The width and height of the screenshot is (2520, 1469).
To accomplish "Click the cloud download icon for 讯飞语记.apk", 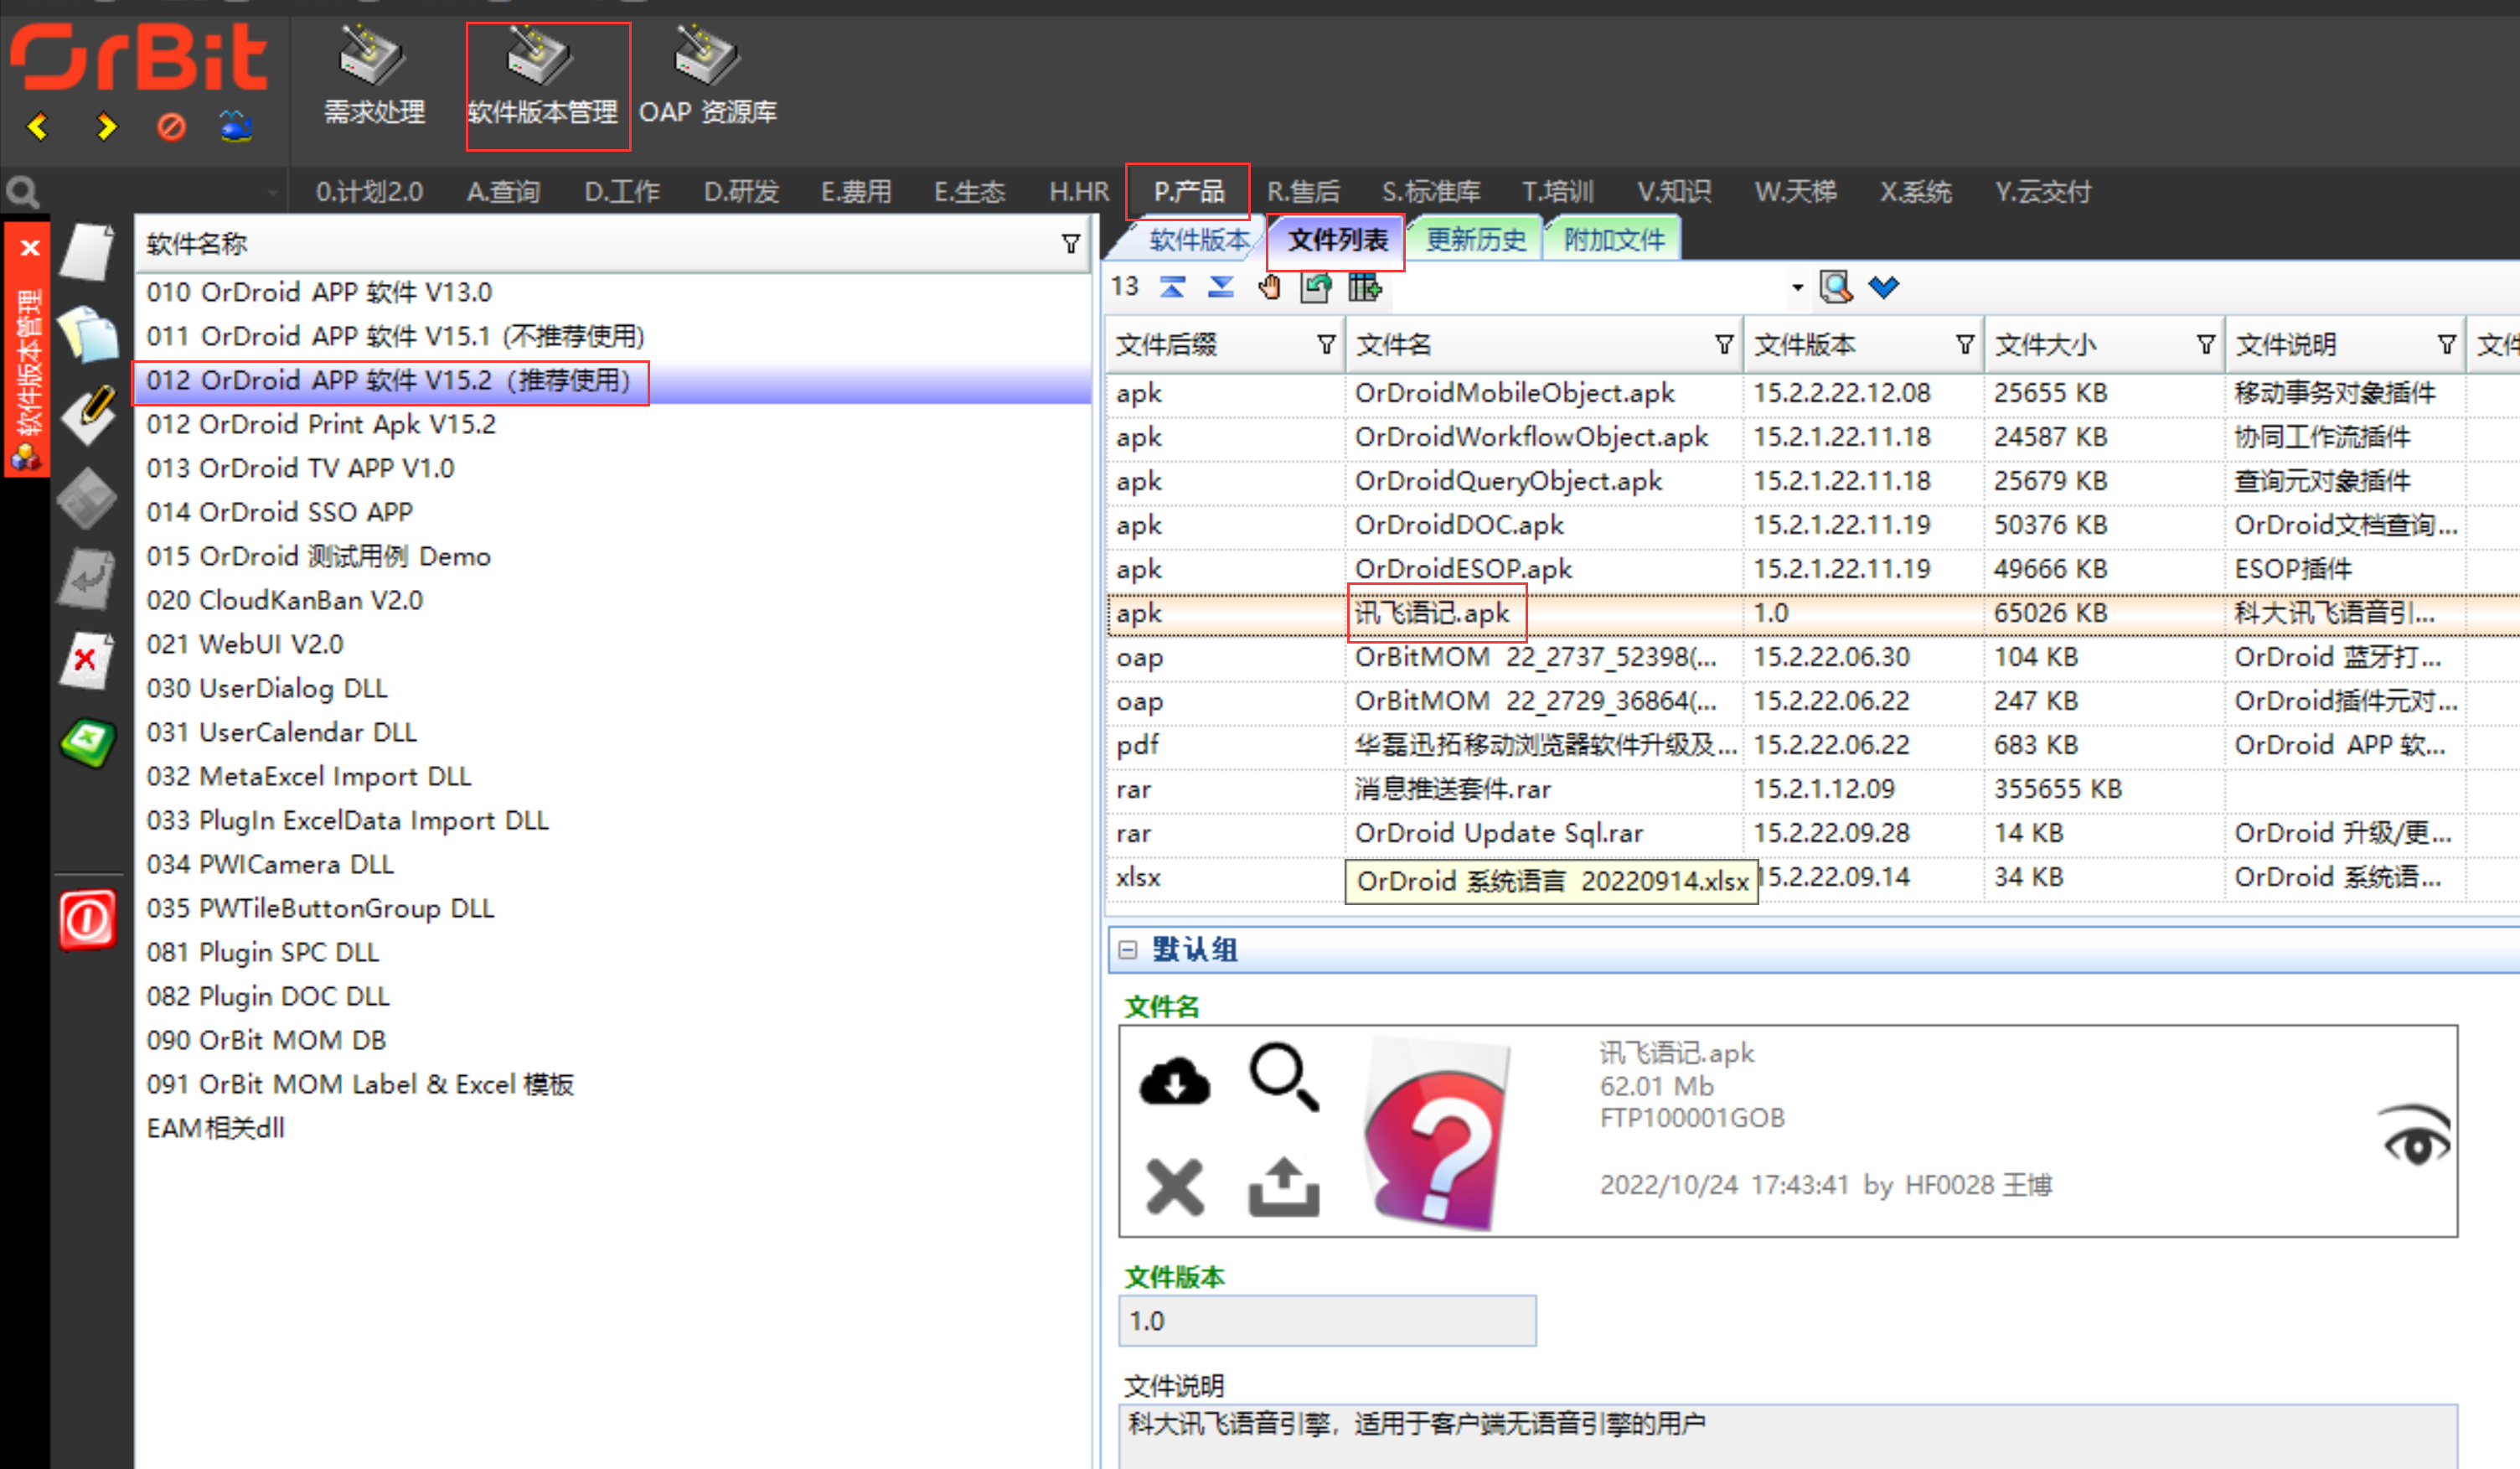I will point(1175,1081).
